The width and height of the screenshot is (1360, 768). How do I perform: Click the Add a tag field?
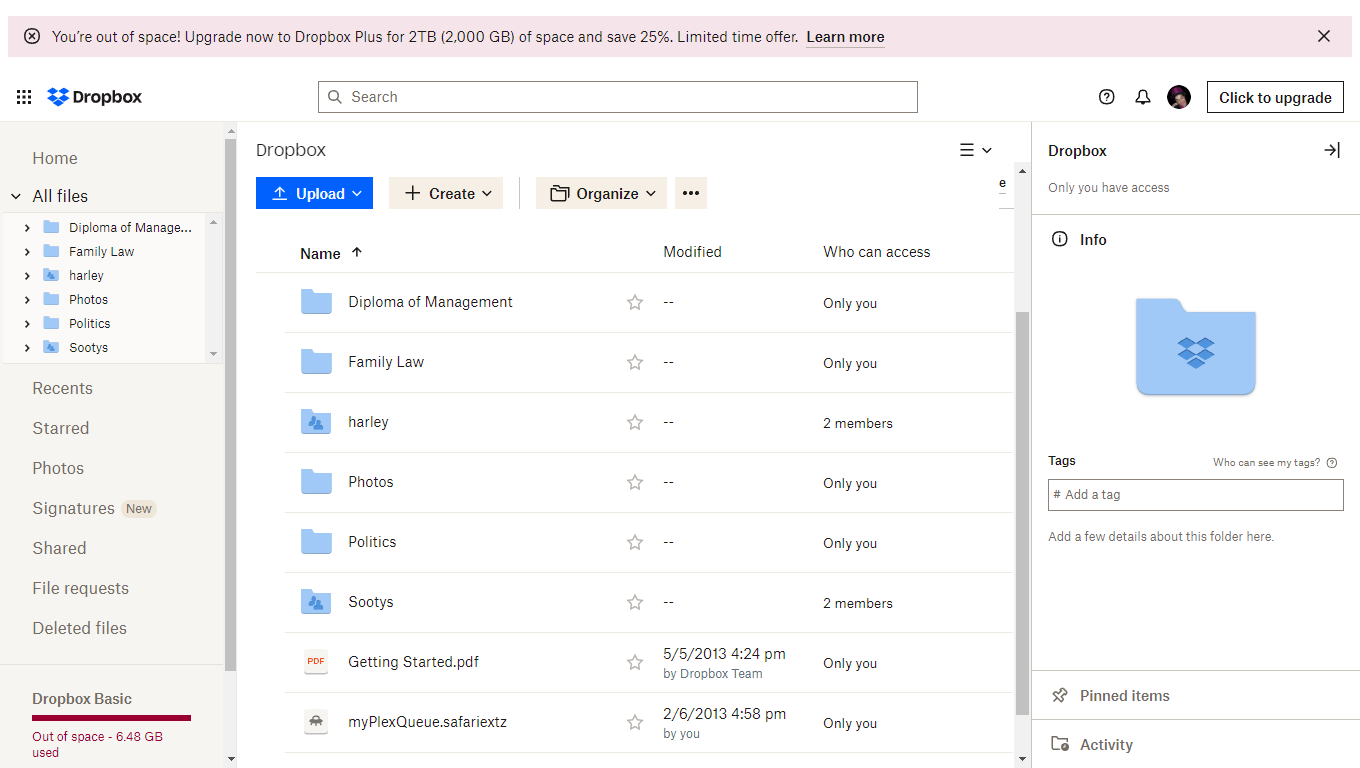coord(1196,495)
